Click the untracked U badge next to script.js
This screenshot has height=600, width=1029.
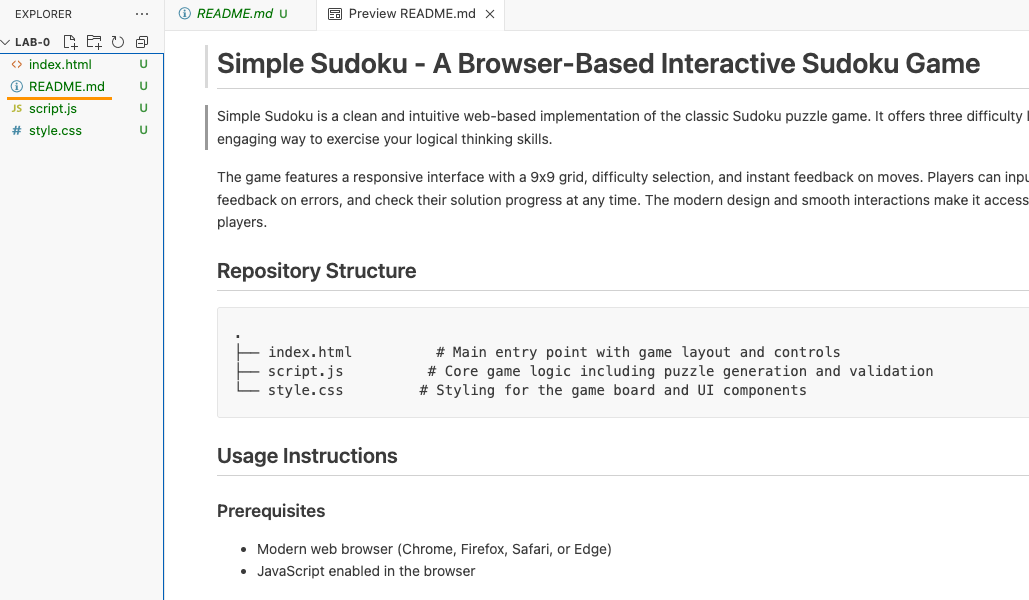(x=143, y=108)
